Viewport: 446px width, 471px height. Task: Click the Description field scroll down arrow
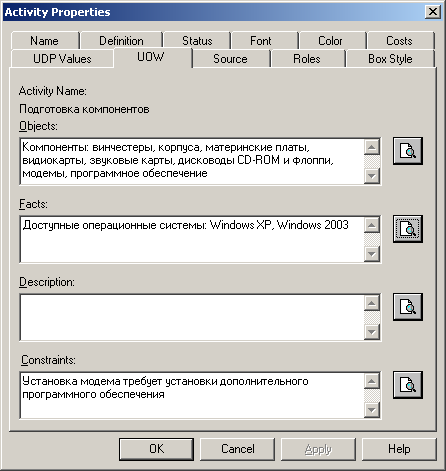pyautogui.click(x=372, y=331)
